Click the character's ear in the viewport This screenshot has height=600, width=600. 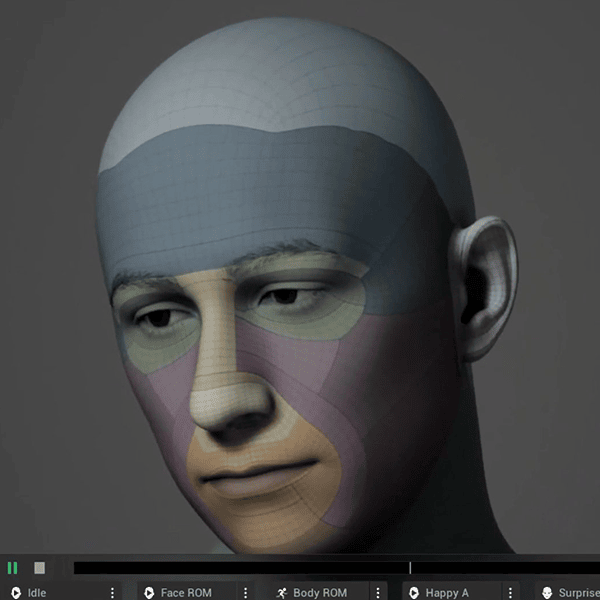pos(485,287)
